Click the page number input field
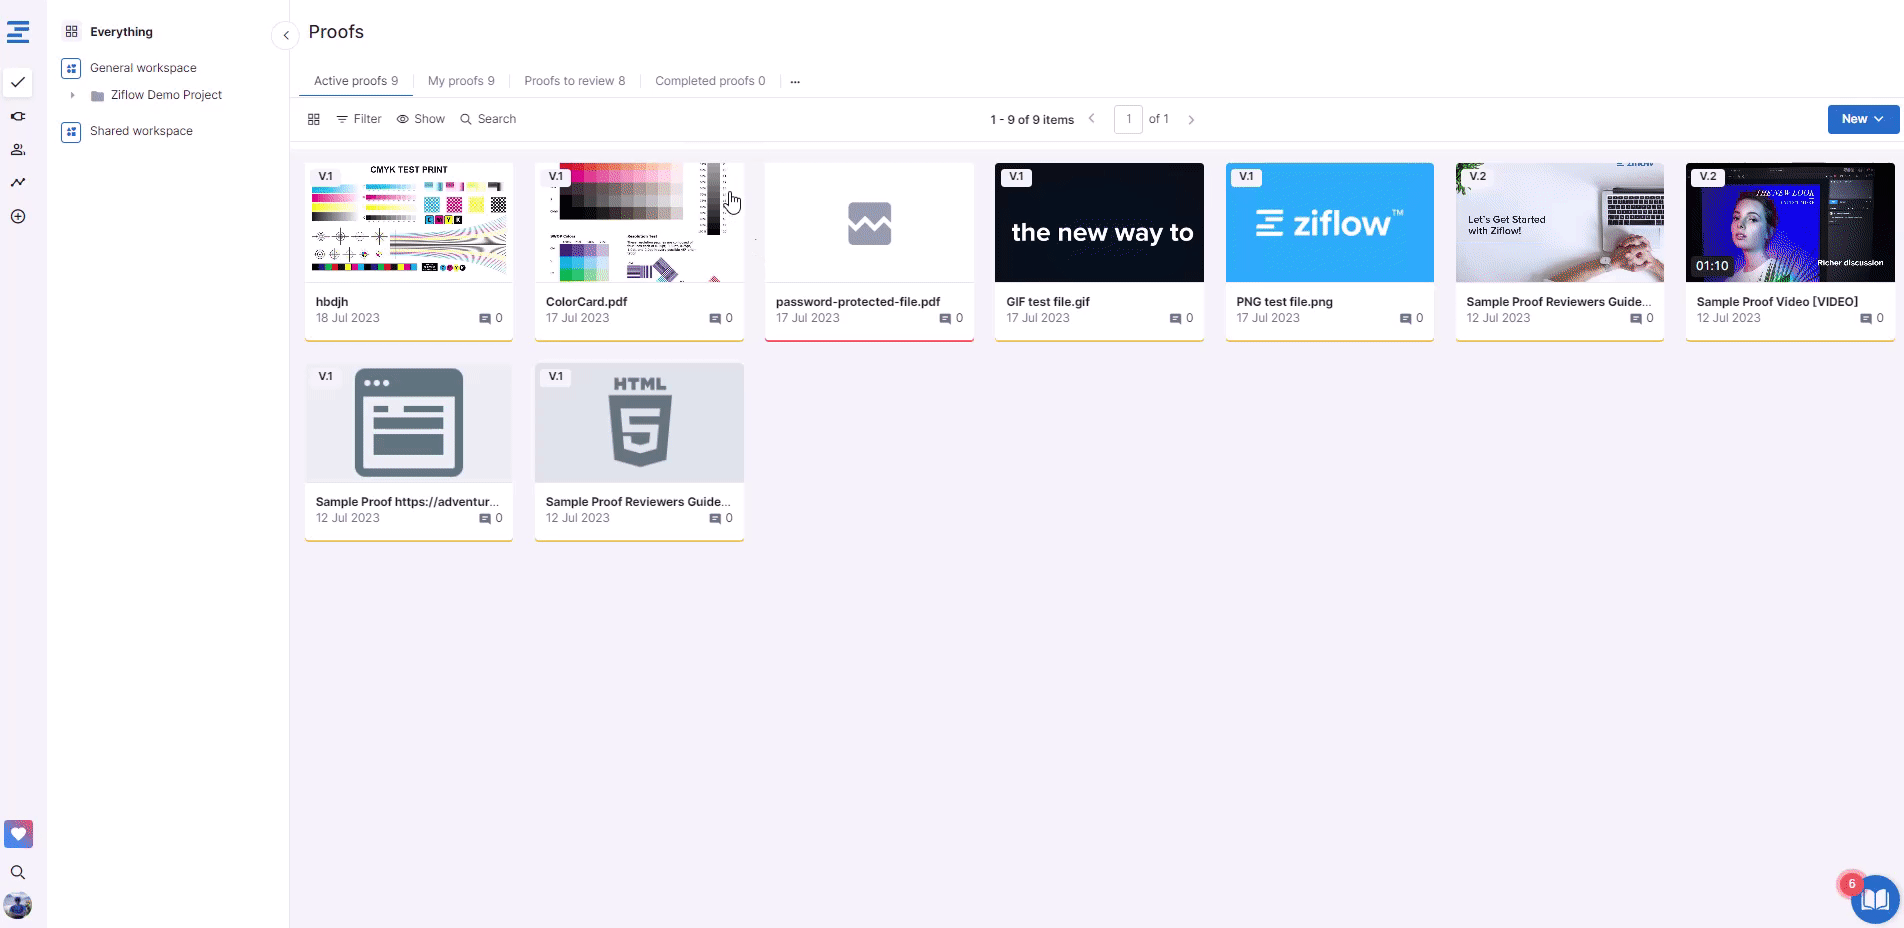The width and height of the screenshot is (1904, 928). coord(1128,119)
